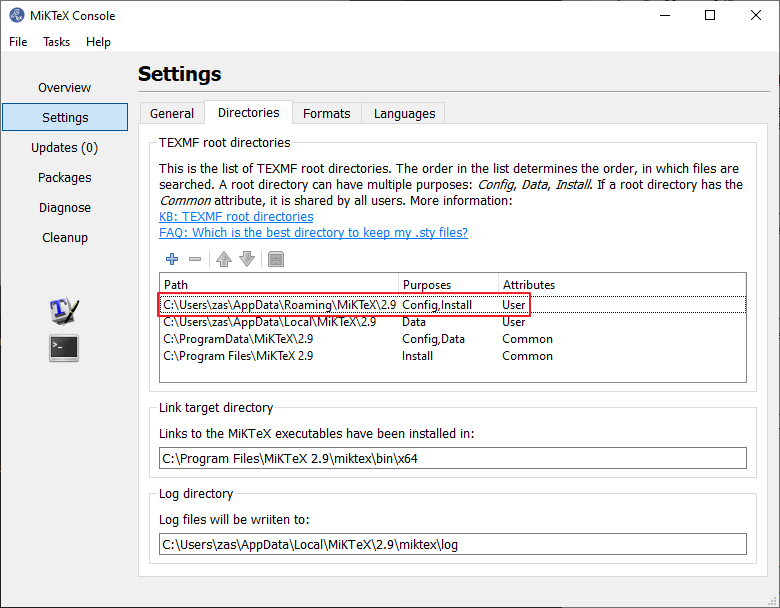Open the command prompt terminal icon
This screenshot has width=780, height=608.
point(64,348)
